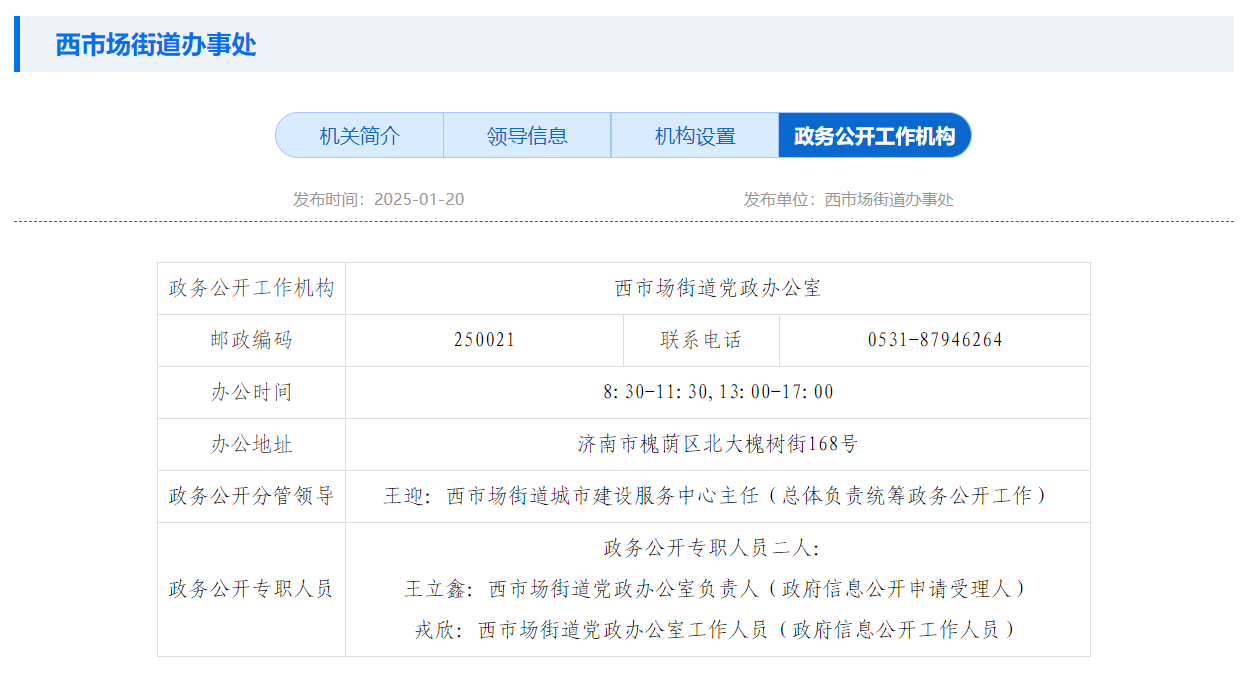Click the phone number 0531-87946264
The height and width of the screenshot is (677, 1242).
[934, 340]
